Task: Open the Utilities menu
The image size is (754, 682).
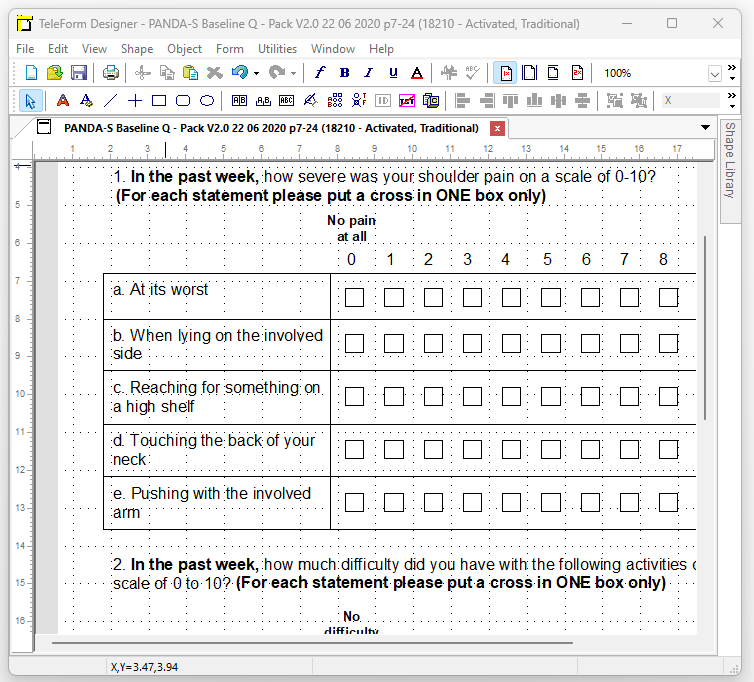Action: (x=277, y=49)
